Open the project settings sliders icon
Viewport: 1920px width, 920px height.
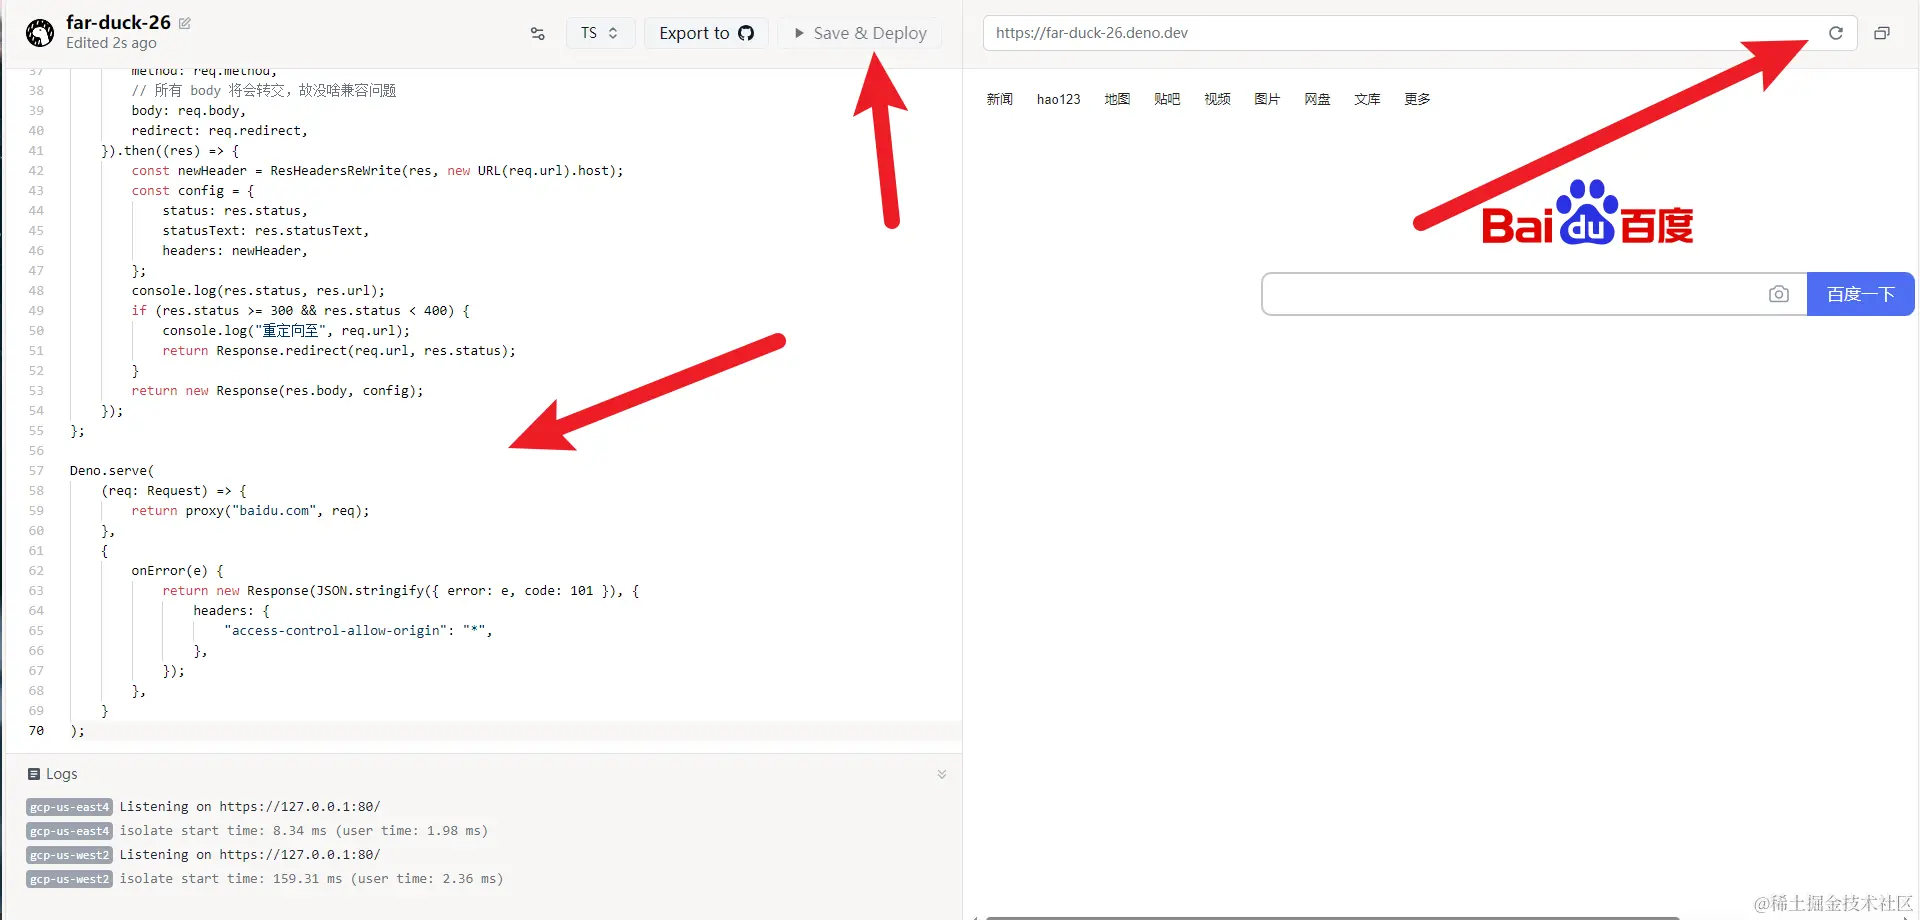point(538,33)
